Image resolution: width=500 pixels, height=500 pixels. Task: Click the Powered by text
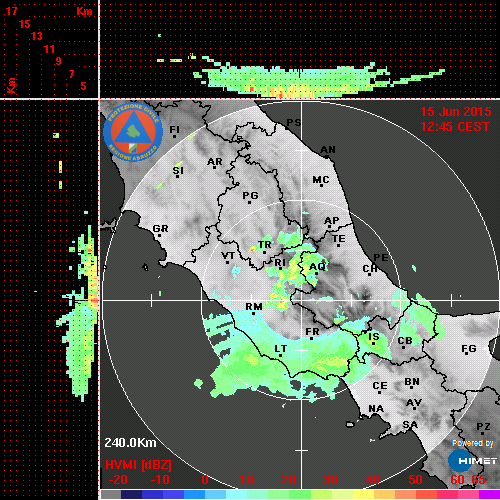tap(472, 443)
